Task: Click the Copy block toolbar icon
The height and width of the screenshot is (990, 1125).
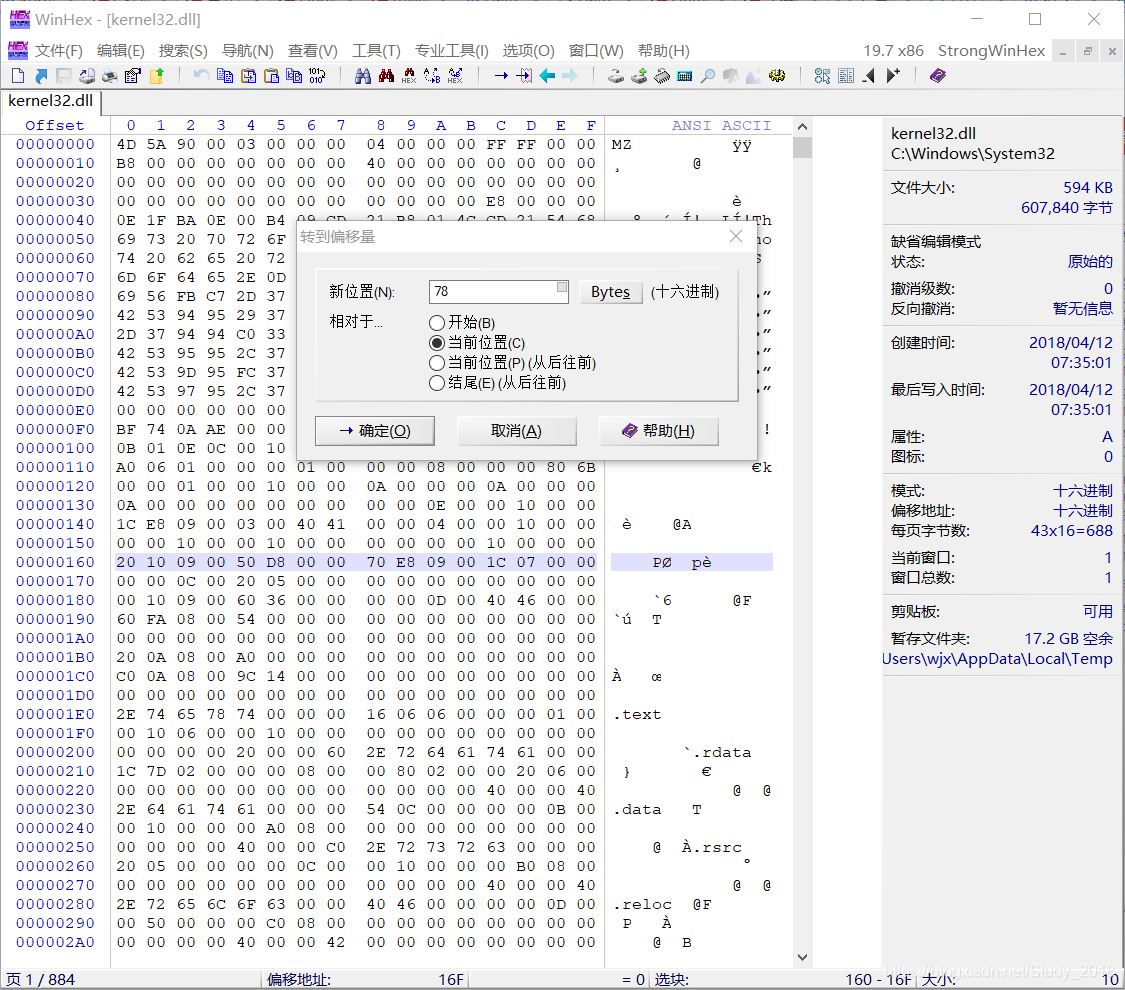Action: [x=225, y=75]
